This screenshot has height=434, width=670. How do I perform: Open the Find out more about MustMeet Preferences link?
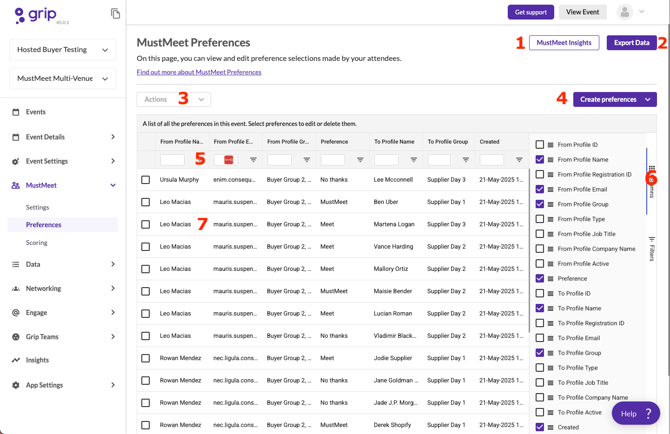click(199, 72)
